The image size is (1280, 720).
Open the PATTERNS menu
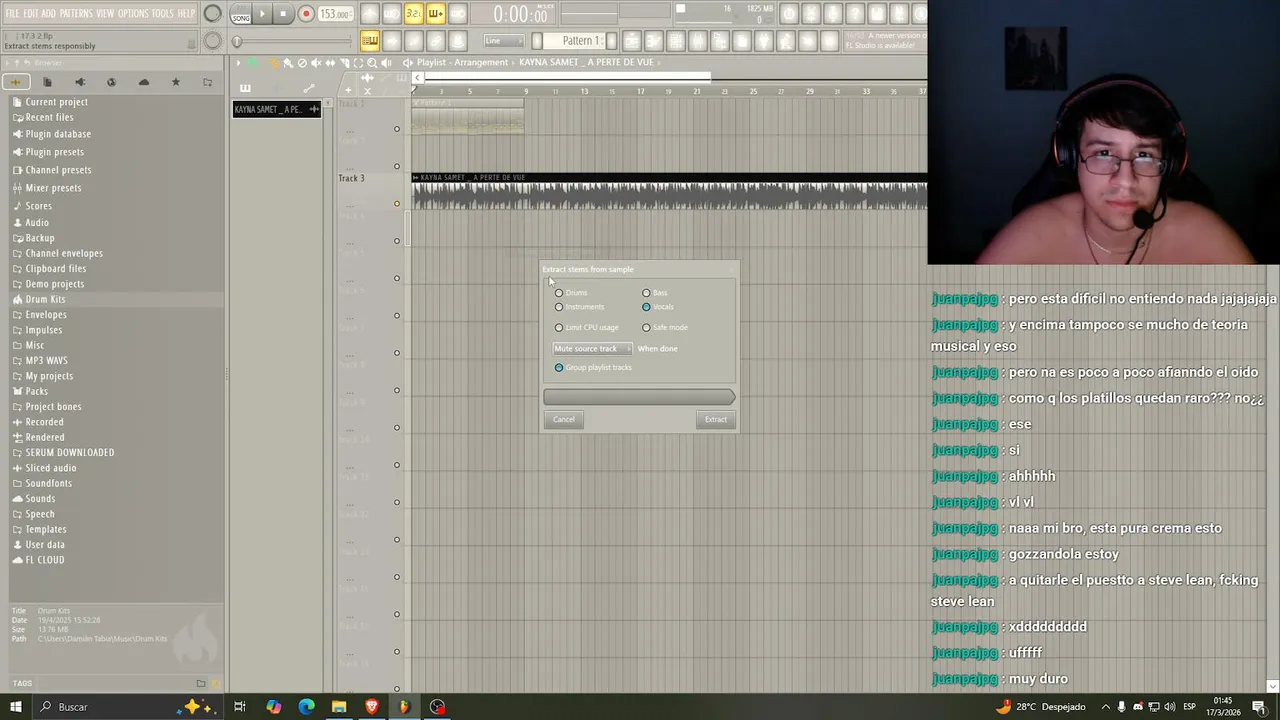(x=76, y=13)
